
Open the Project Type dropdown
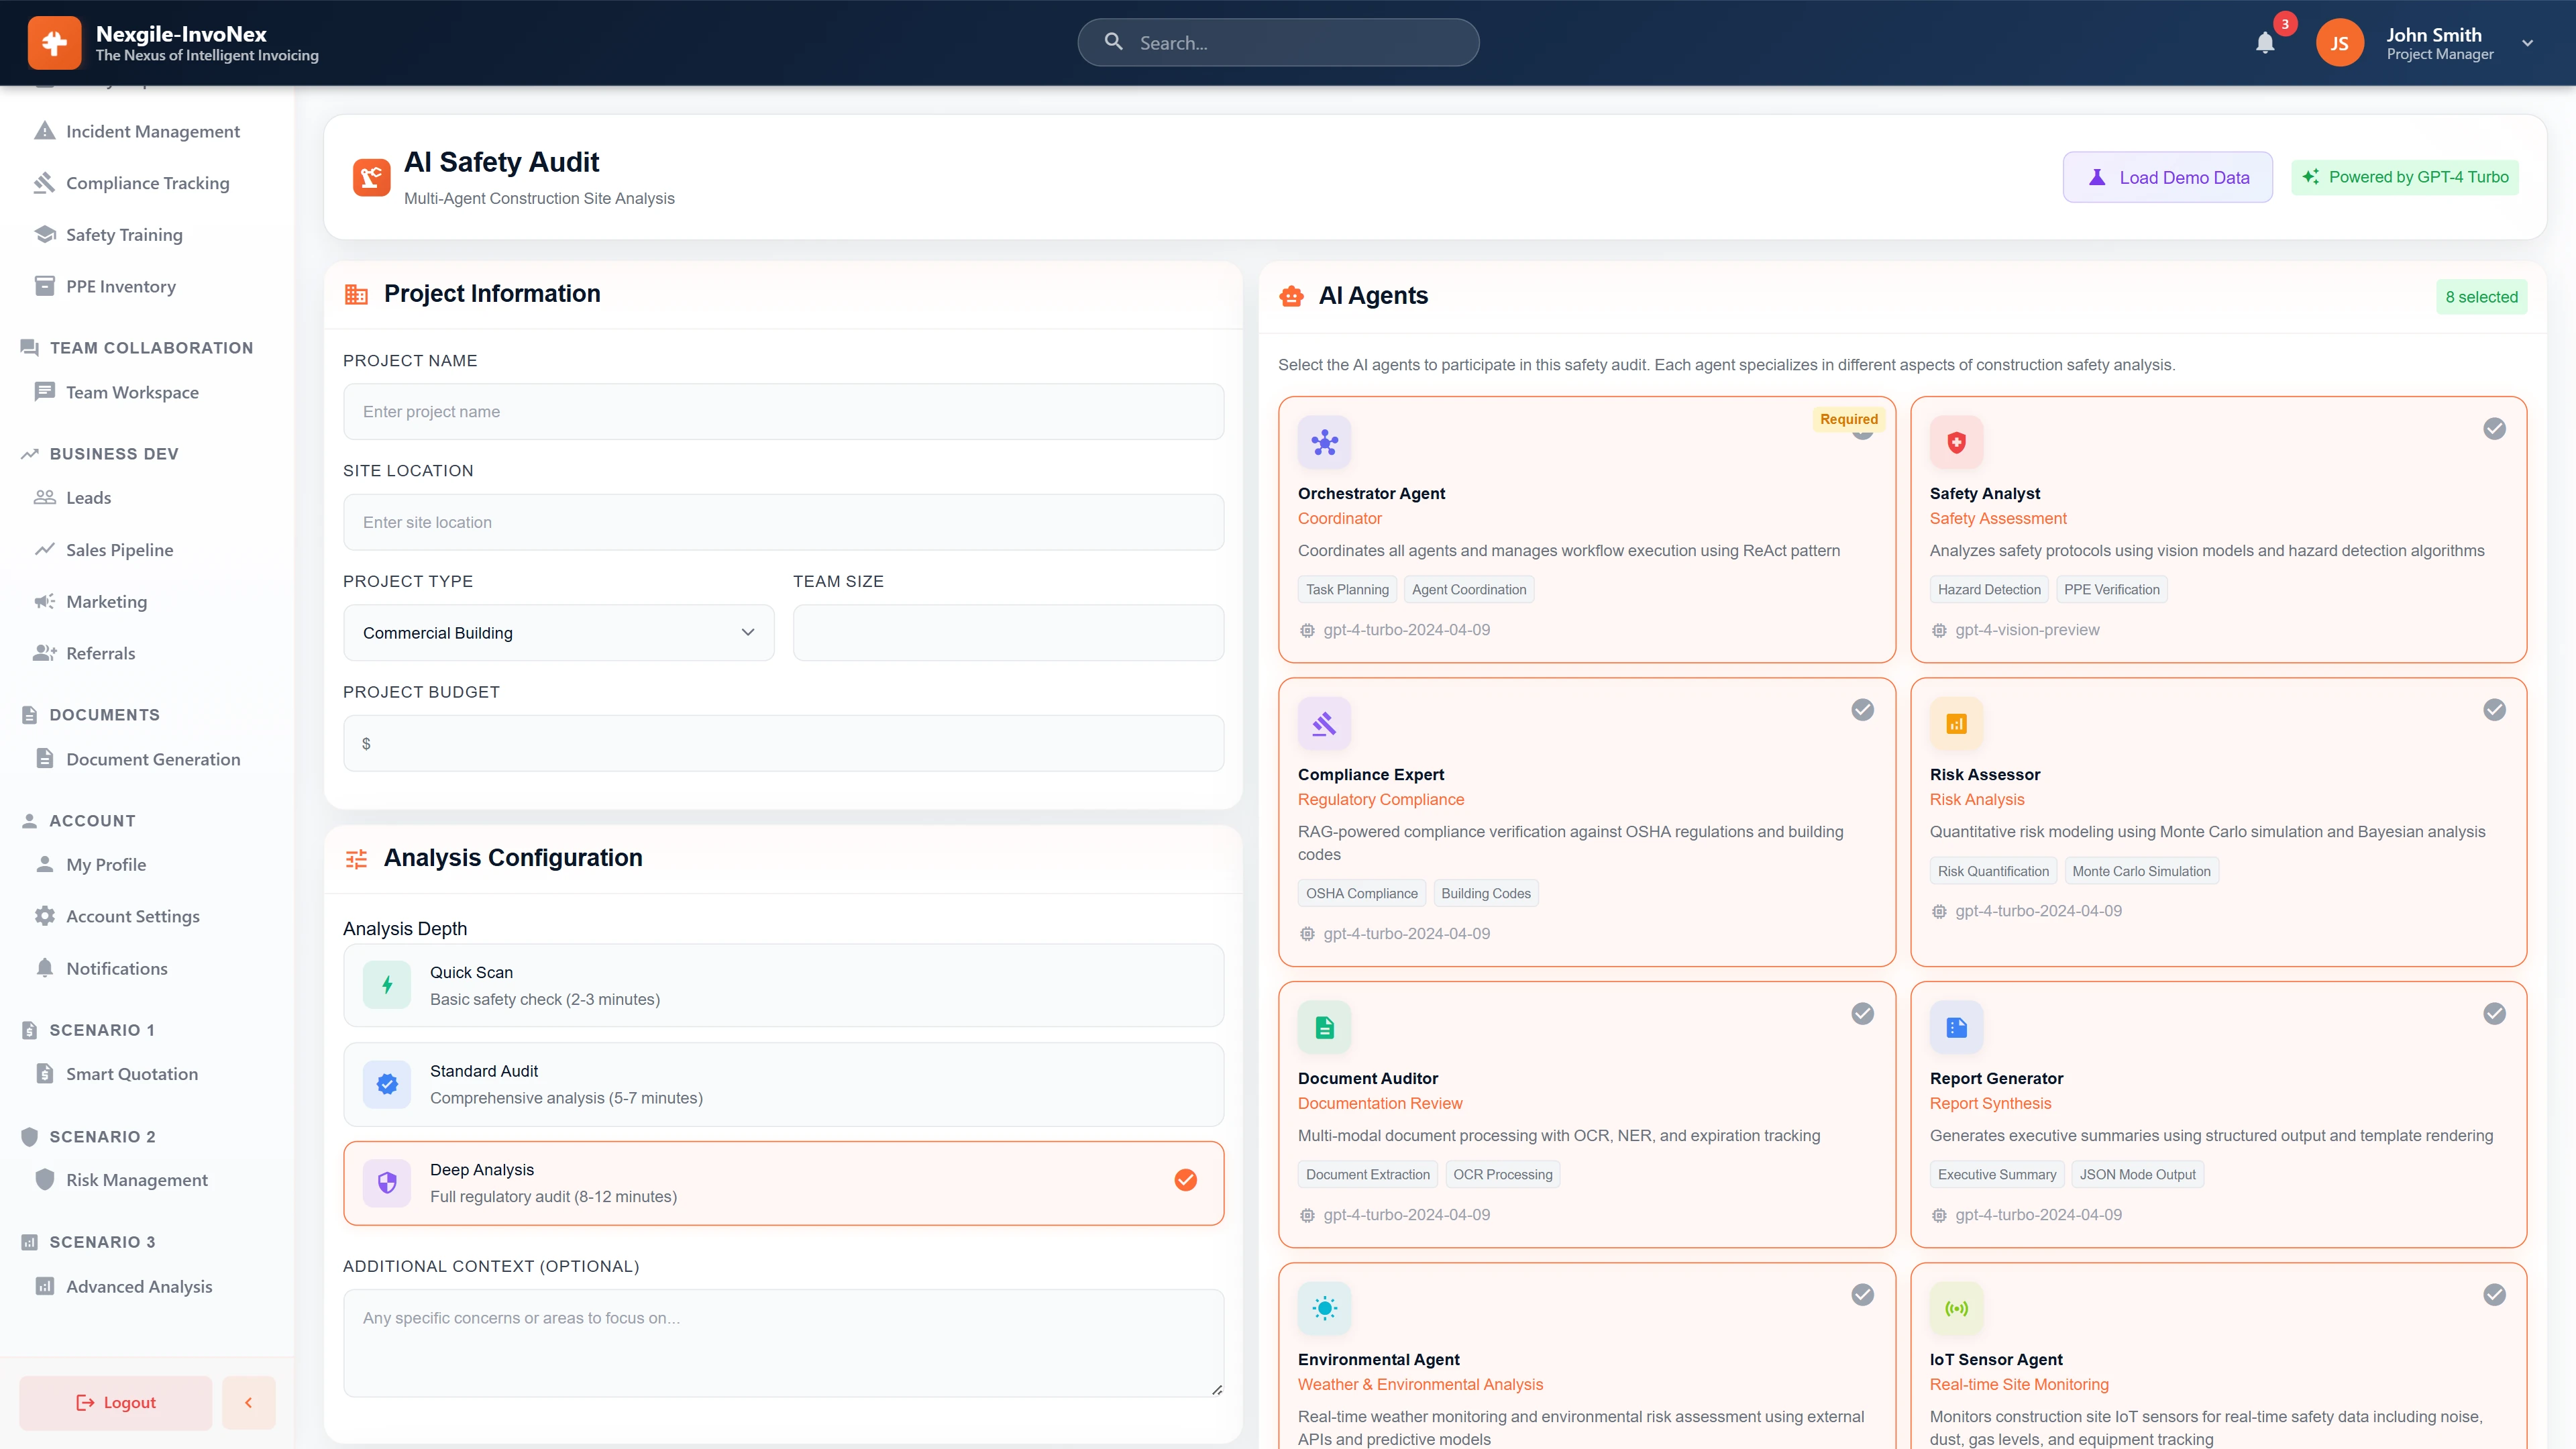point(558,632)
